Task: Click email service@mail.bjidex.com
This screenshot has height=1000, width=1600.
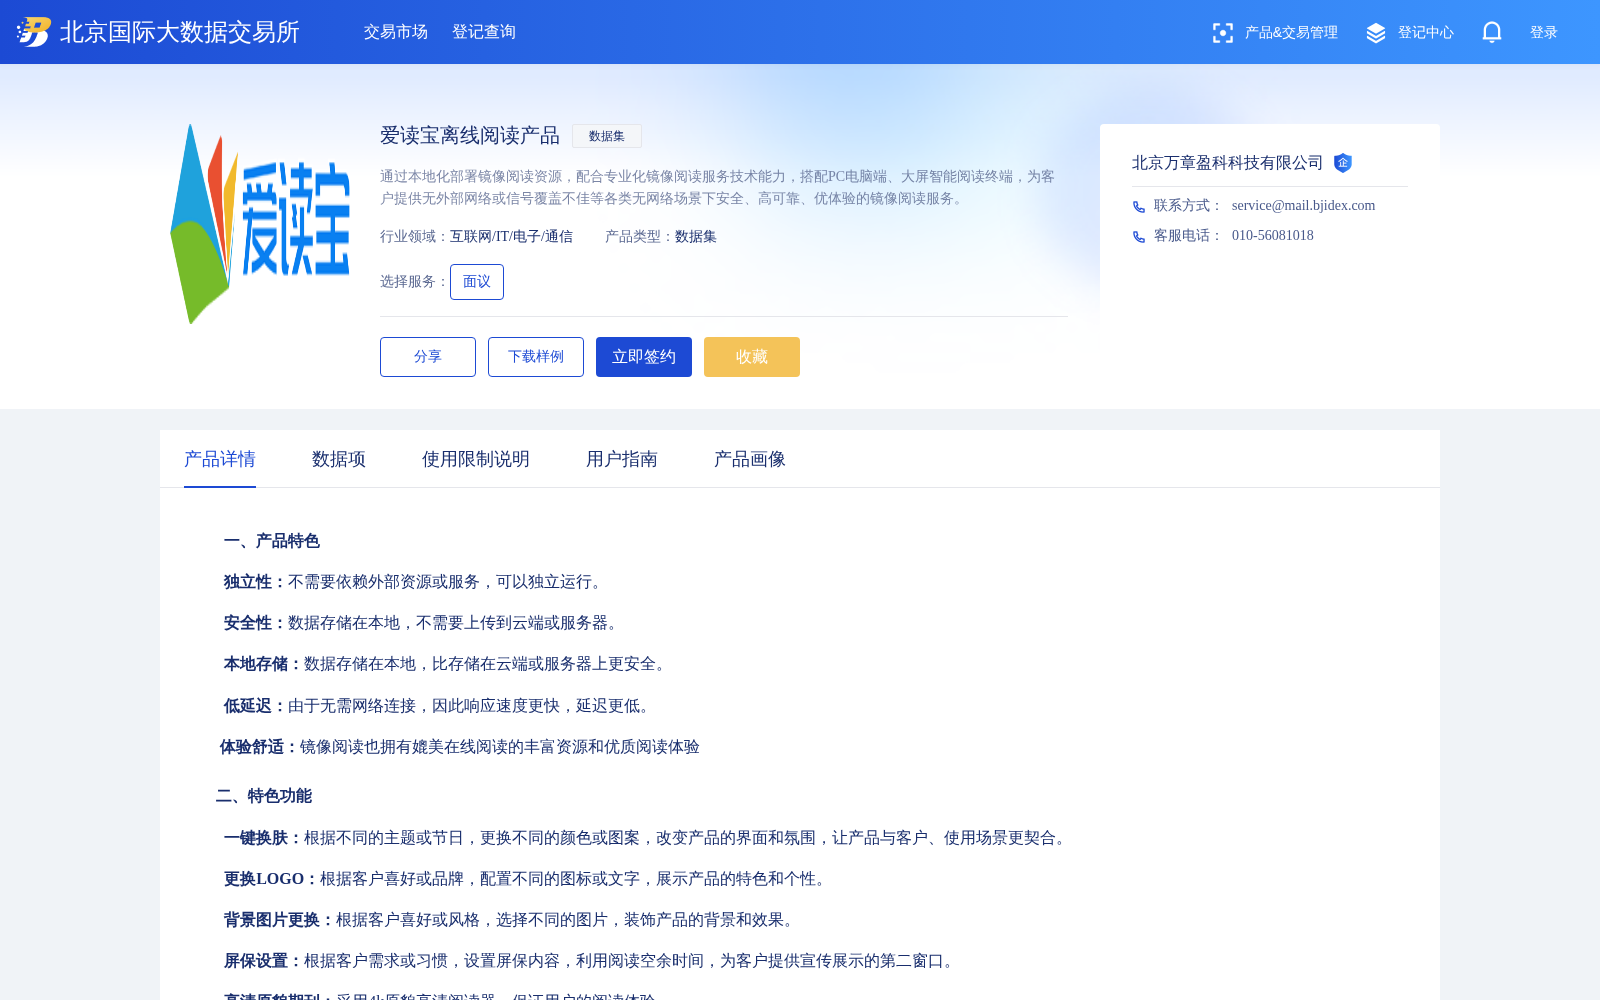Action: pos(1303,206)
